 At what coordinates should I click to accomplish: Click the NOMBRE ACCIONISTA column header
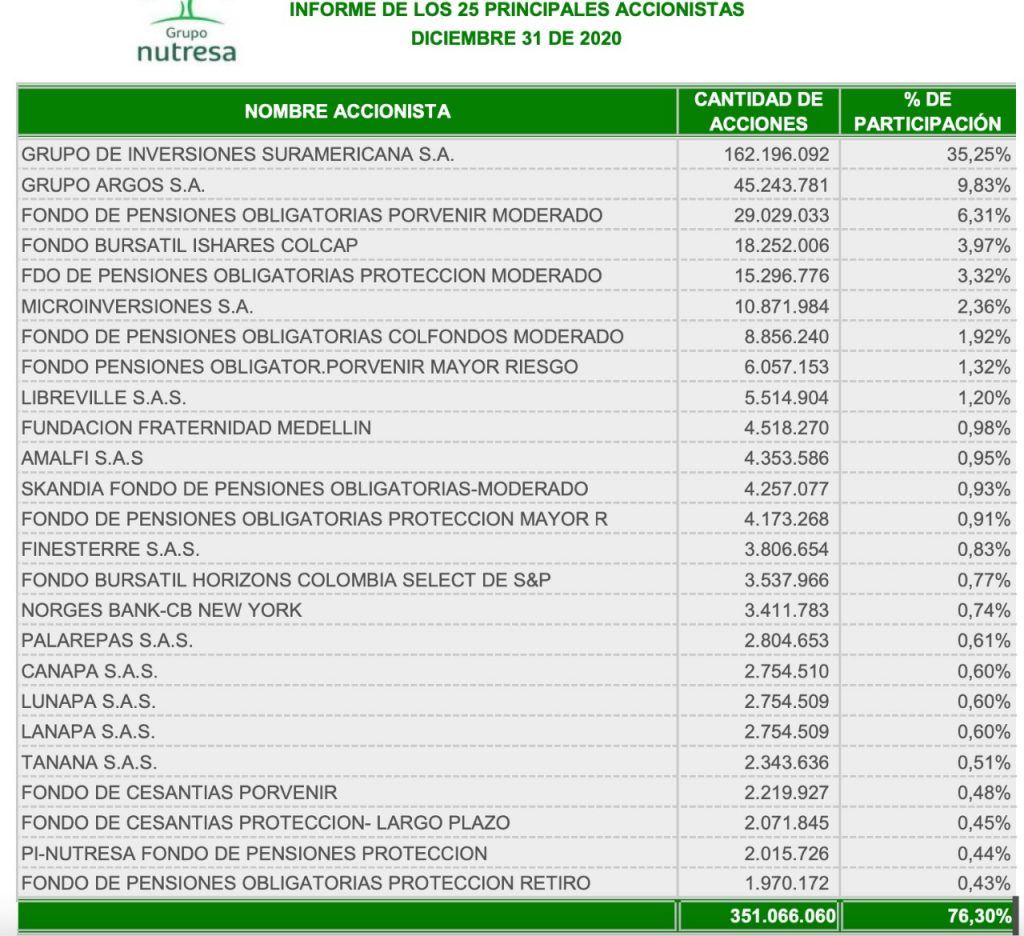(x=347, y=111)
